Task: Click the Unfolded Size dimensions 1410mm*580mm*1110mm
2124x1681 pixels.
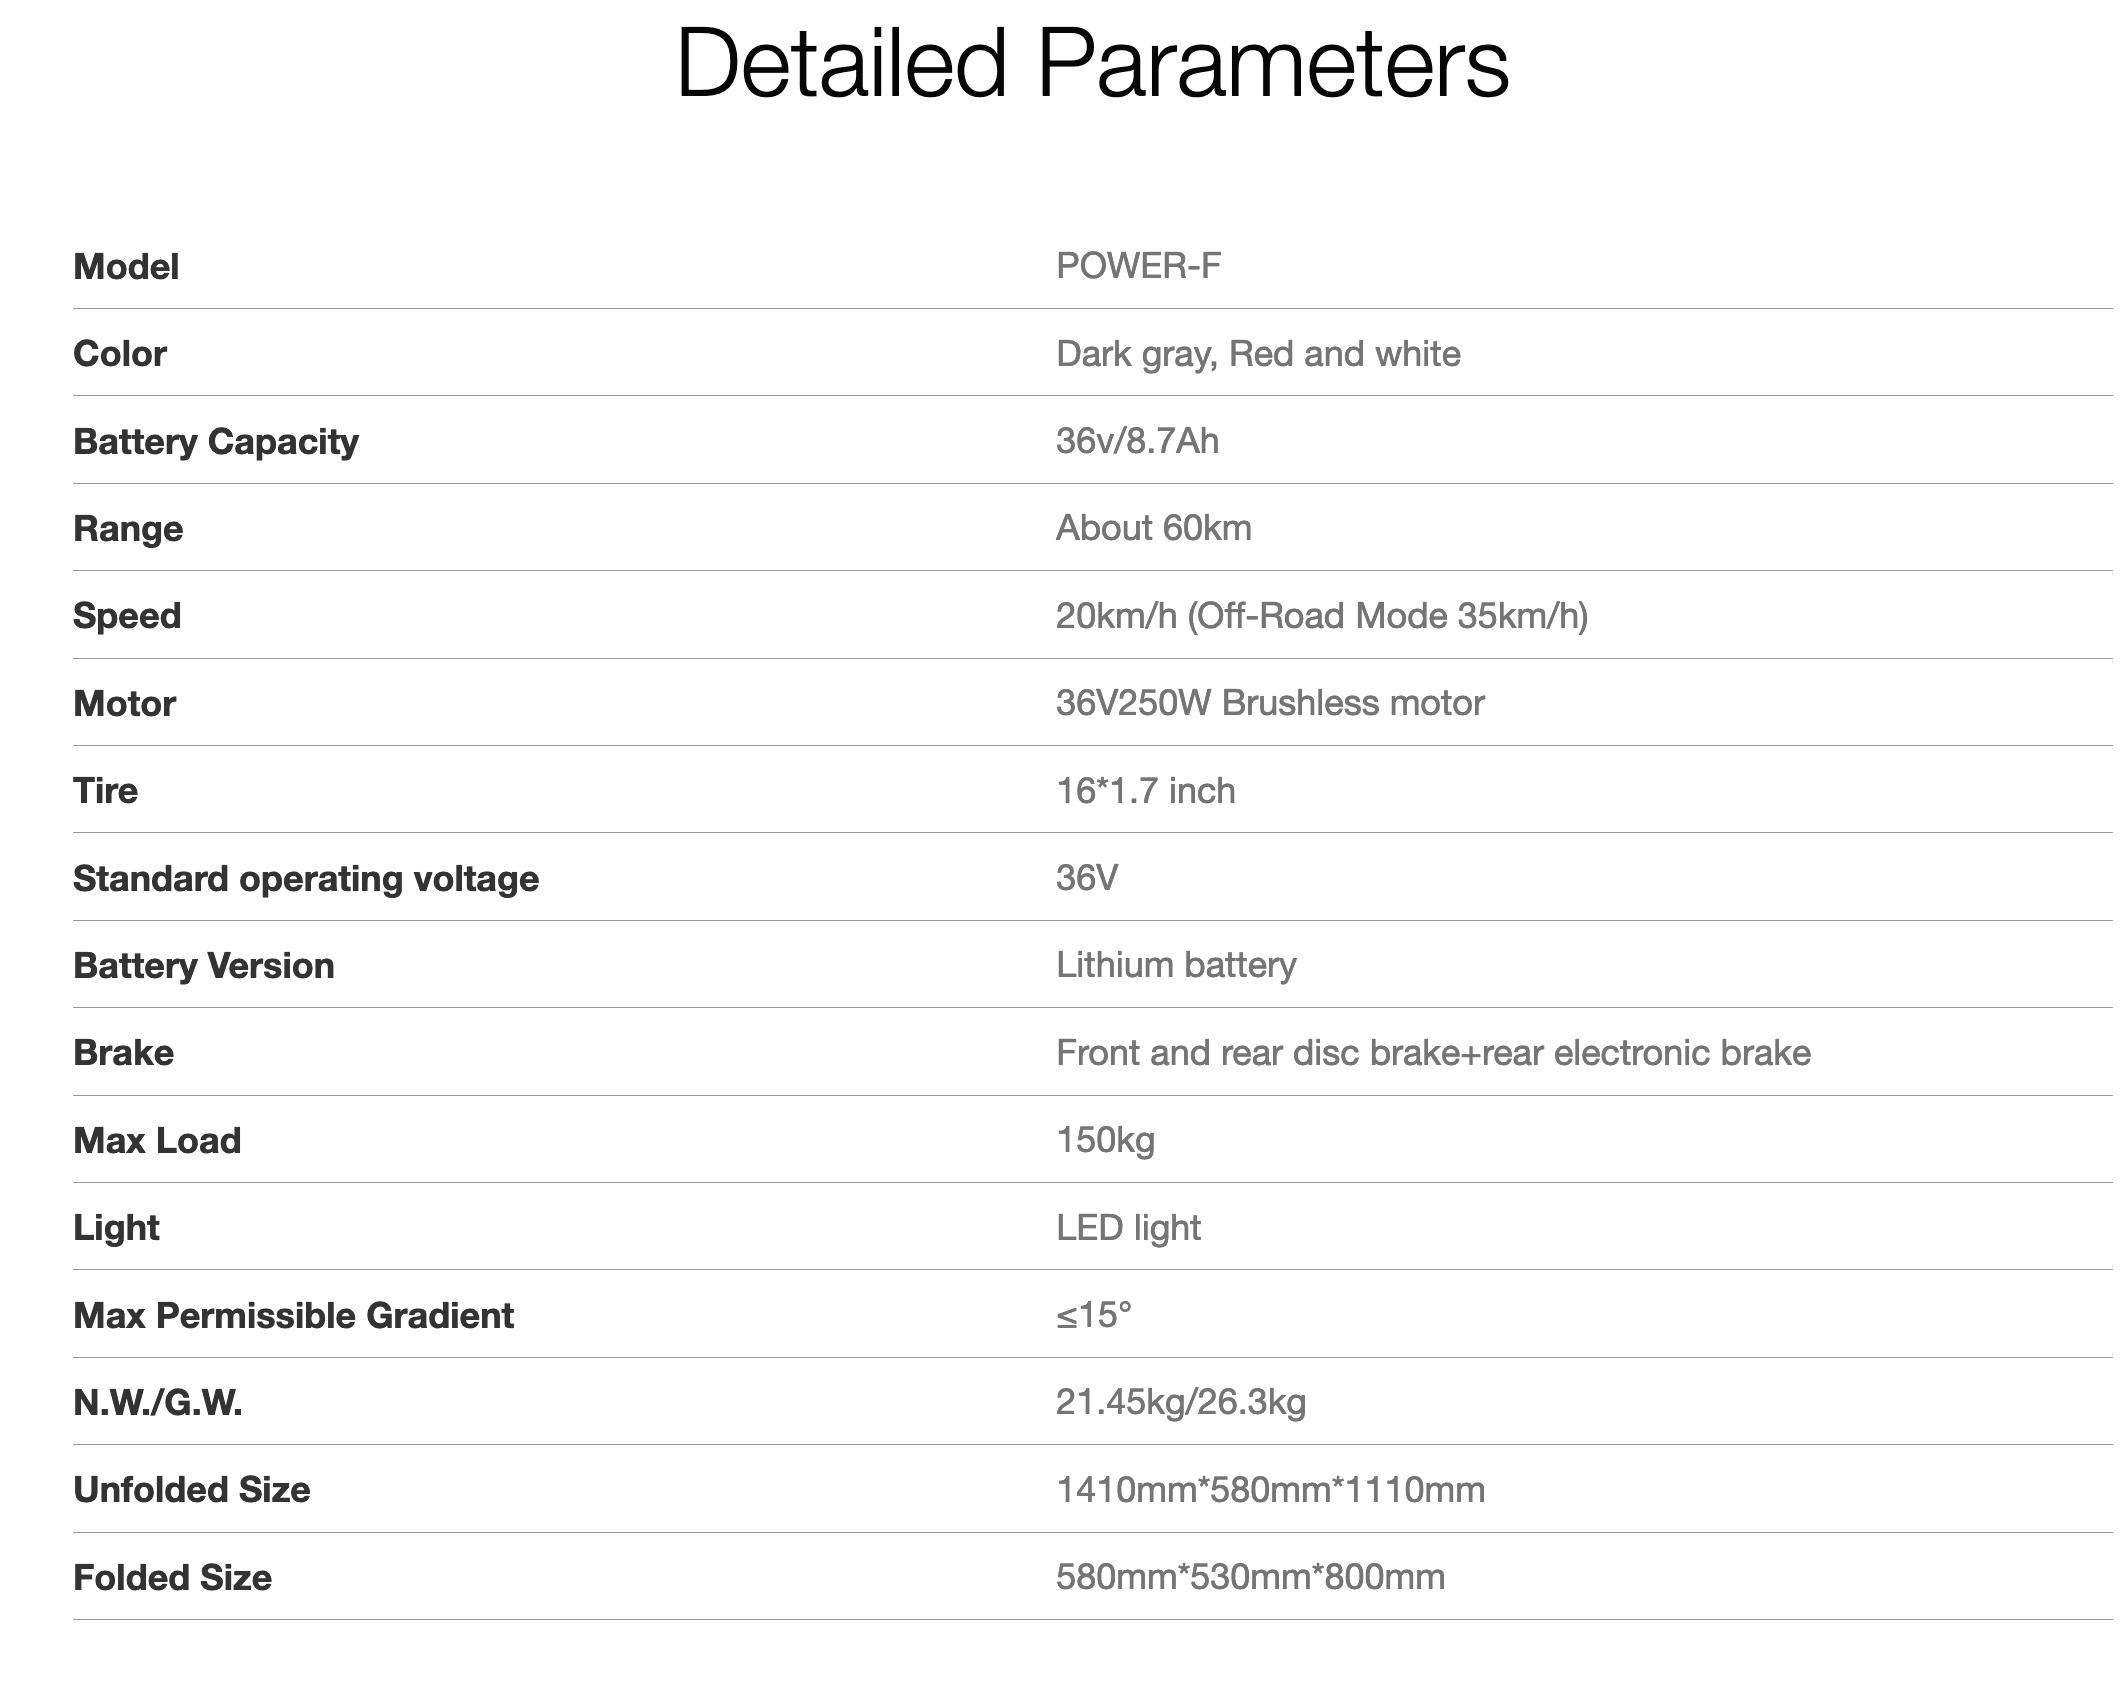Action: (x=1270, y=1490)
